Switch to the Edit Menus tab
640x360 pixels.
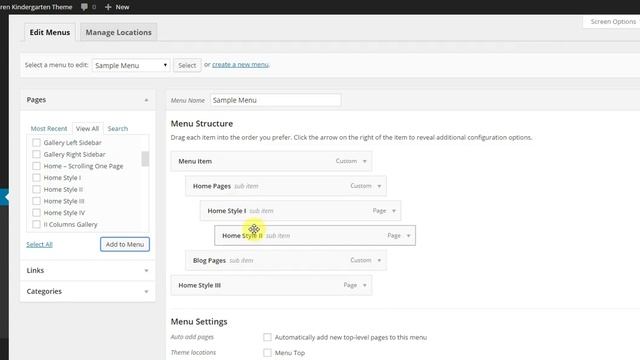[x=49, y=32]
